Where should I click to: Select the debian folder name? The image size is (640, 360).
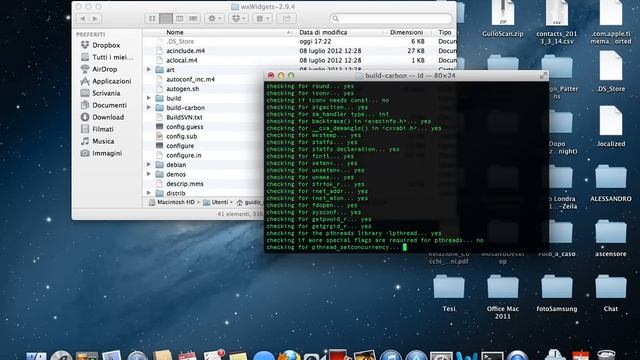176,165
